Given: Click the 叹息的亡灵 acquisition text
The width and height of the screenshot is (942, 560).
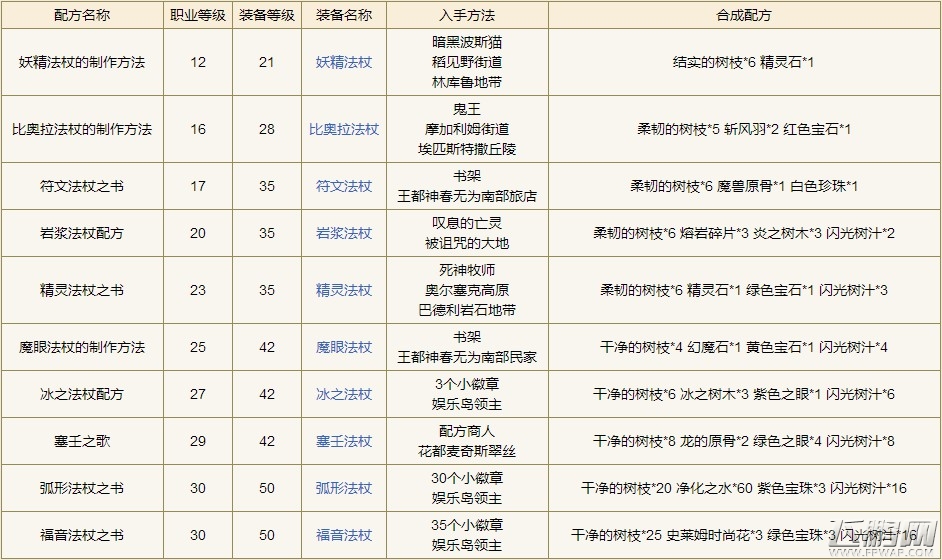Looking at the screenshot, I should (467, 224).
